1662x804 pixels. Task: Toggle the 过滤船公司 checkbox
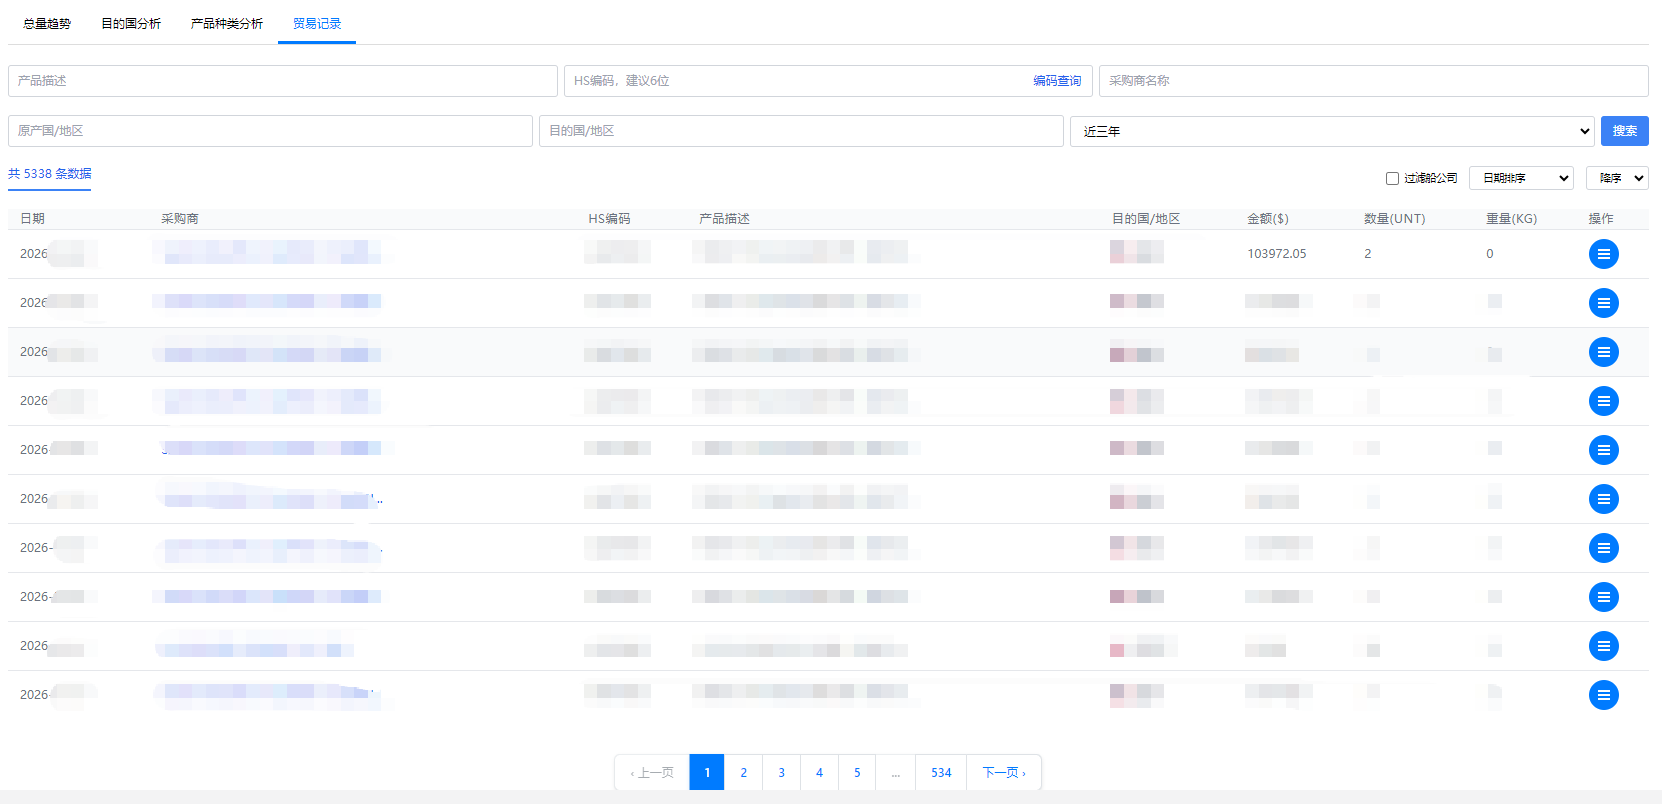(x=1392, y=178)
